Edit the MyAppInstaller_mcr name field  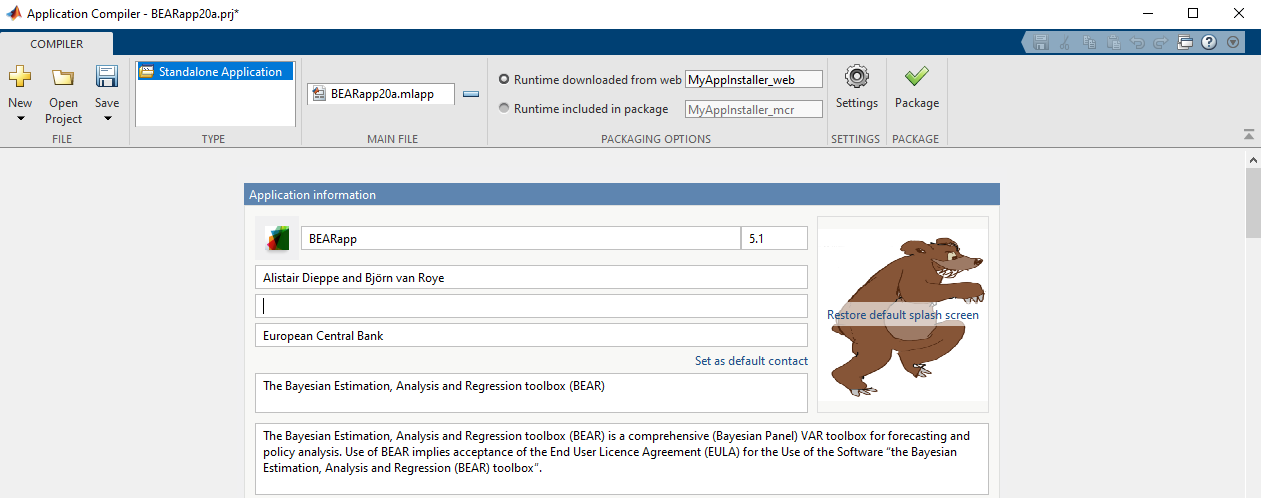point(753,109)
